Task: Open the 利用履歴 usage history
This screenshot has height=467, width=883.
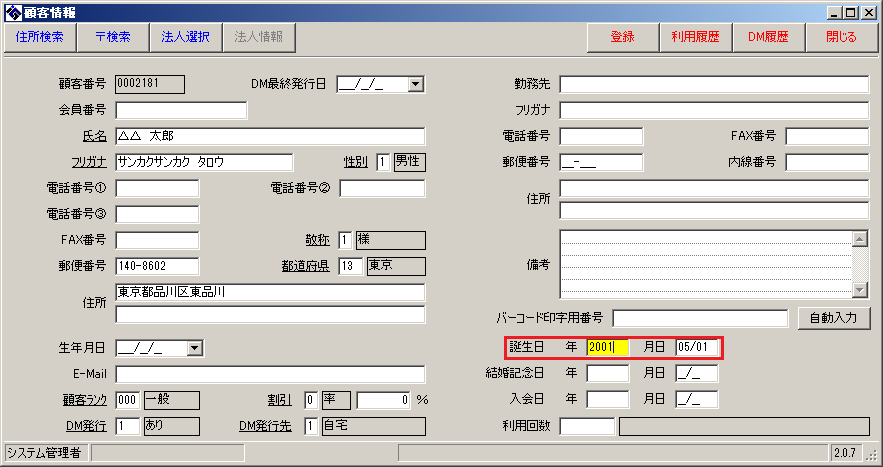Action: click(x=695, y=37)
